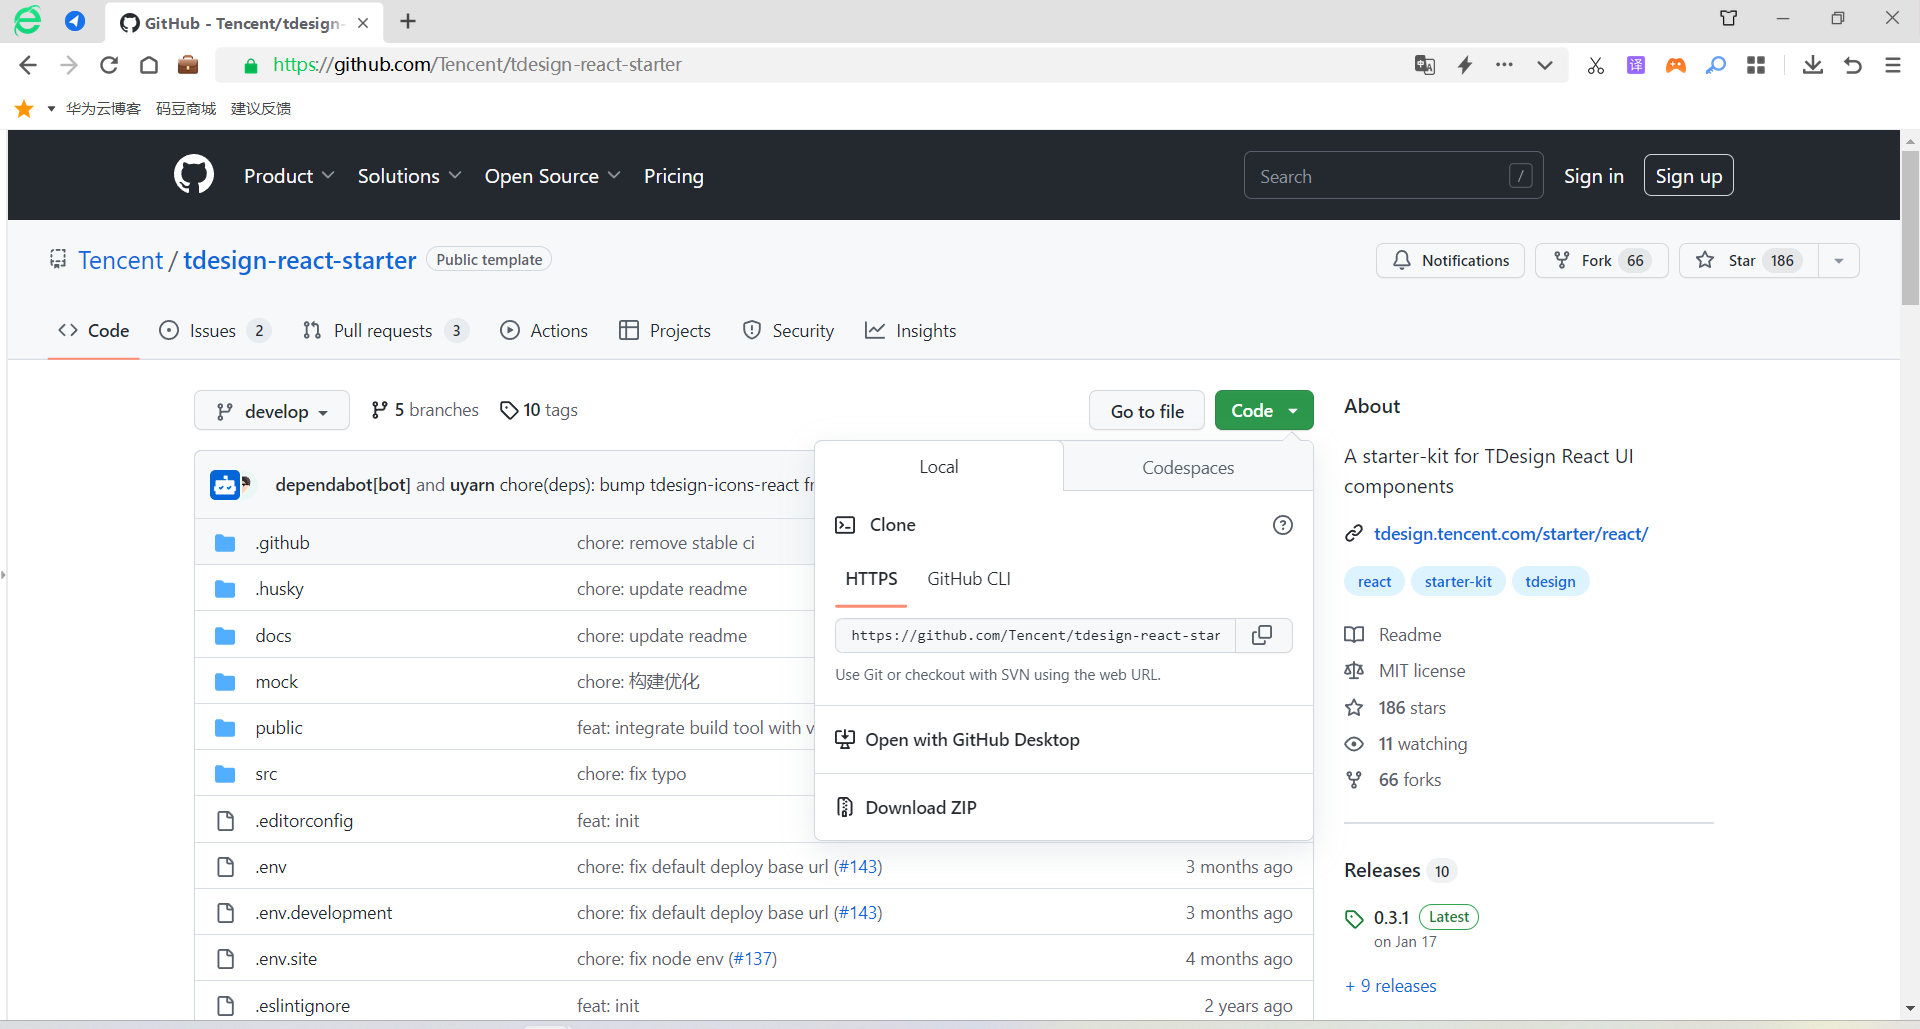
Task: Click the dependabot avatar icon
Action: pos(226,485)
